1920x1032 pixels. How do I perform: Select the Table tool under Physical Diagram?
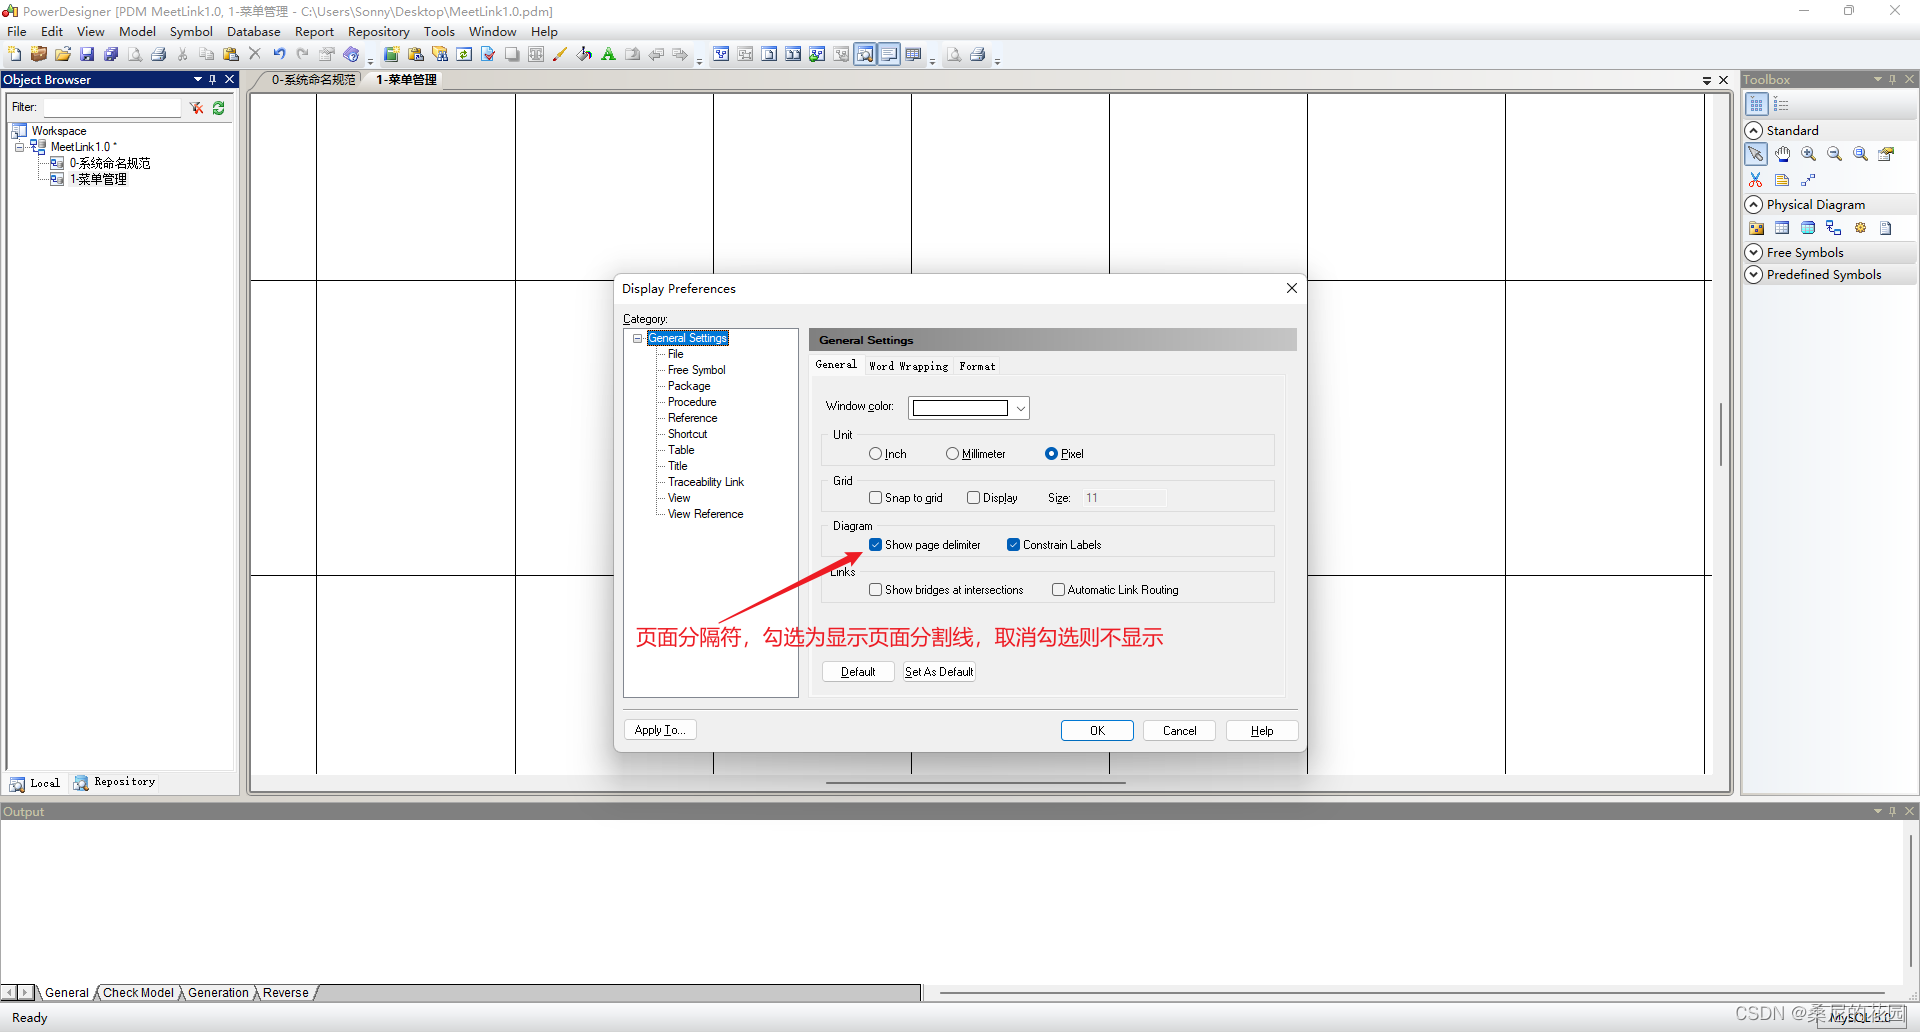(1783, 228)
